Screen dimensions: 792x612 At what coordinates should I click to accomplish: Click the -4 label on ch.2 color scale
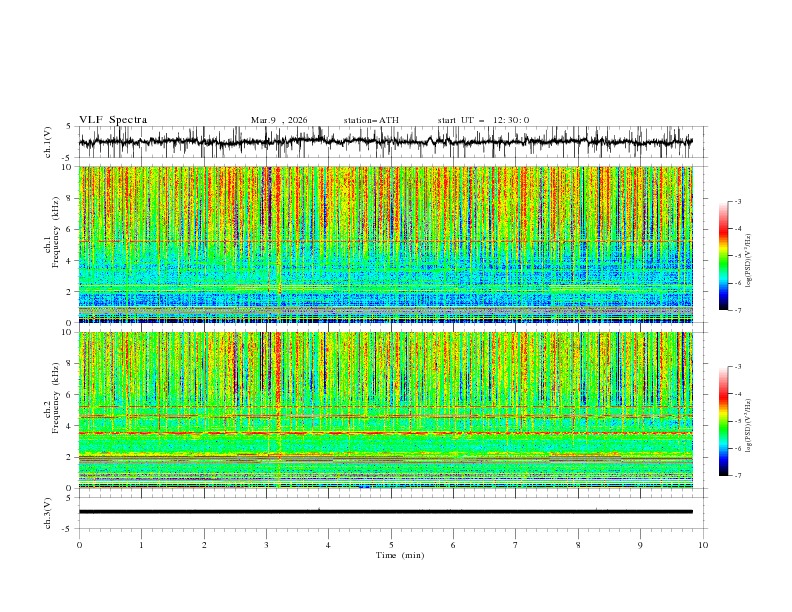click(738, 394)
